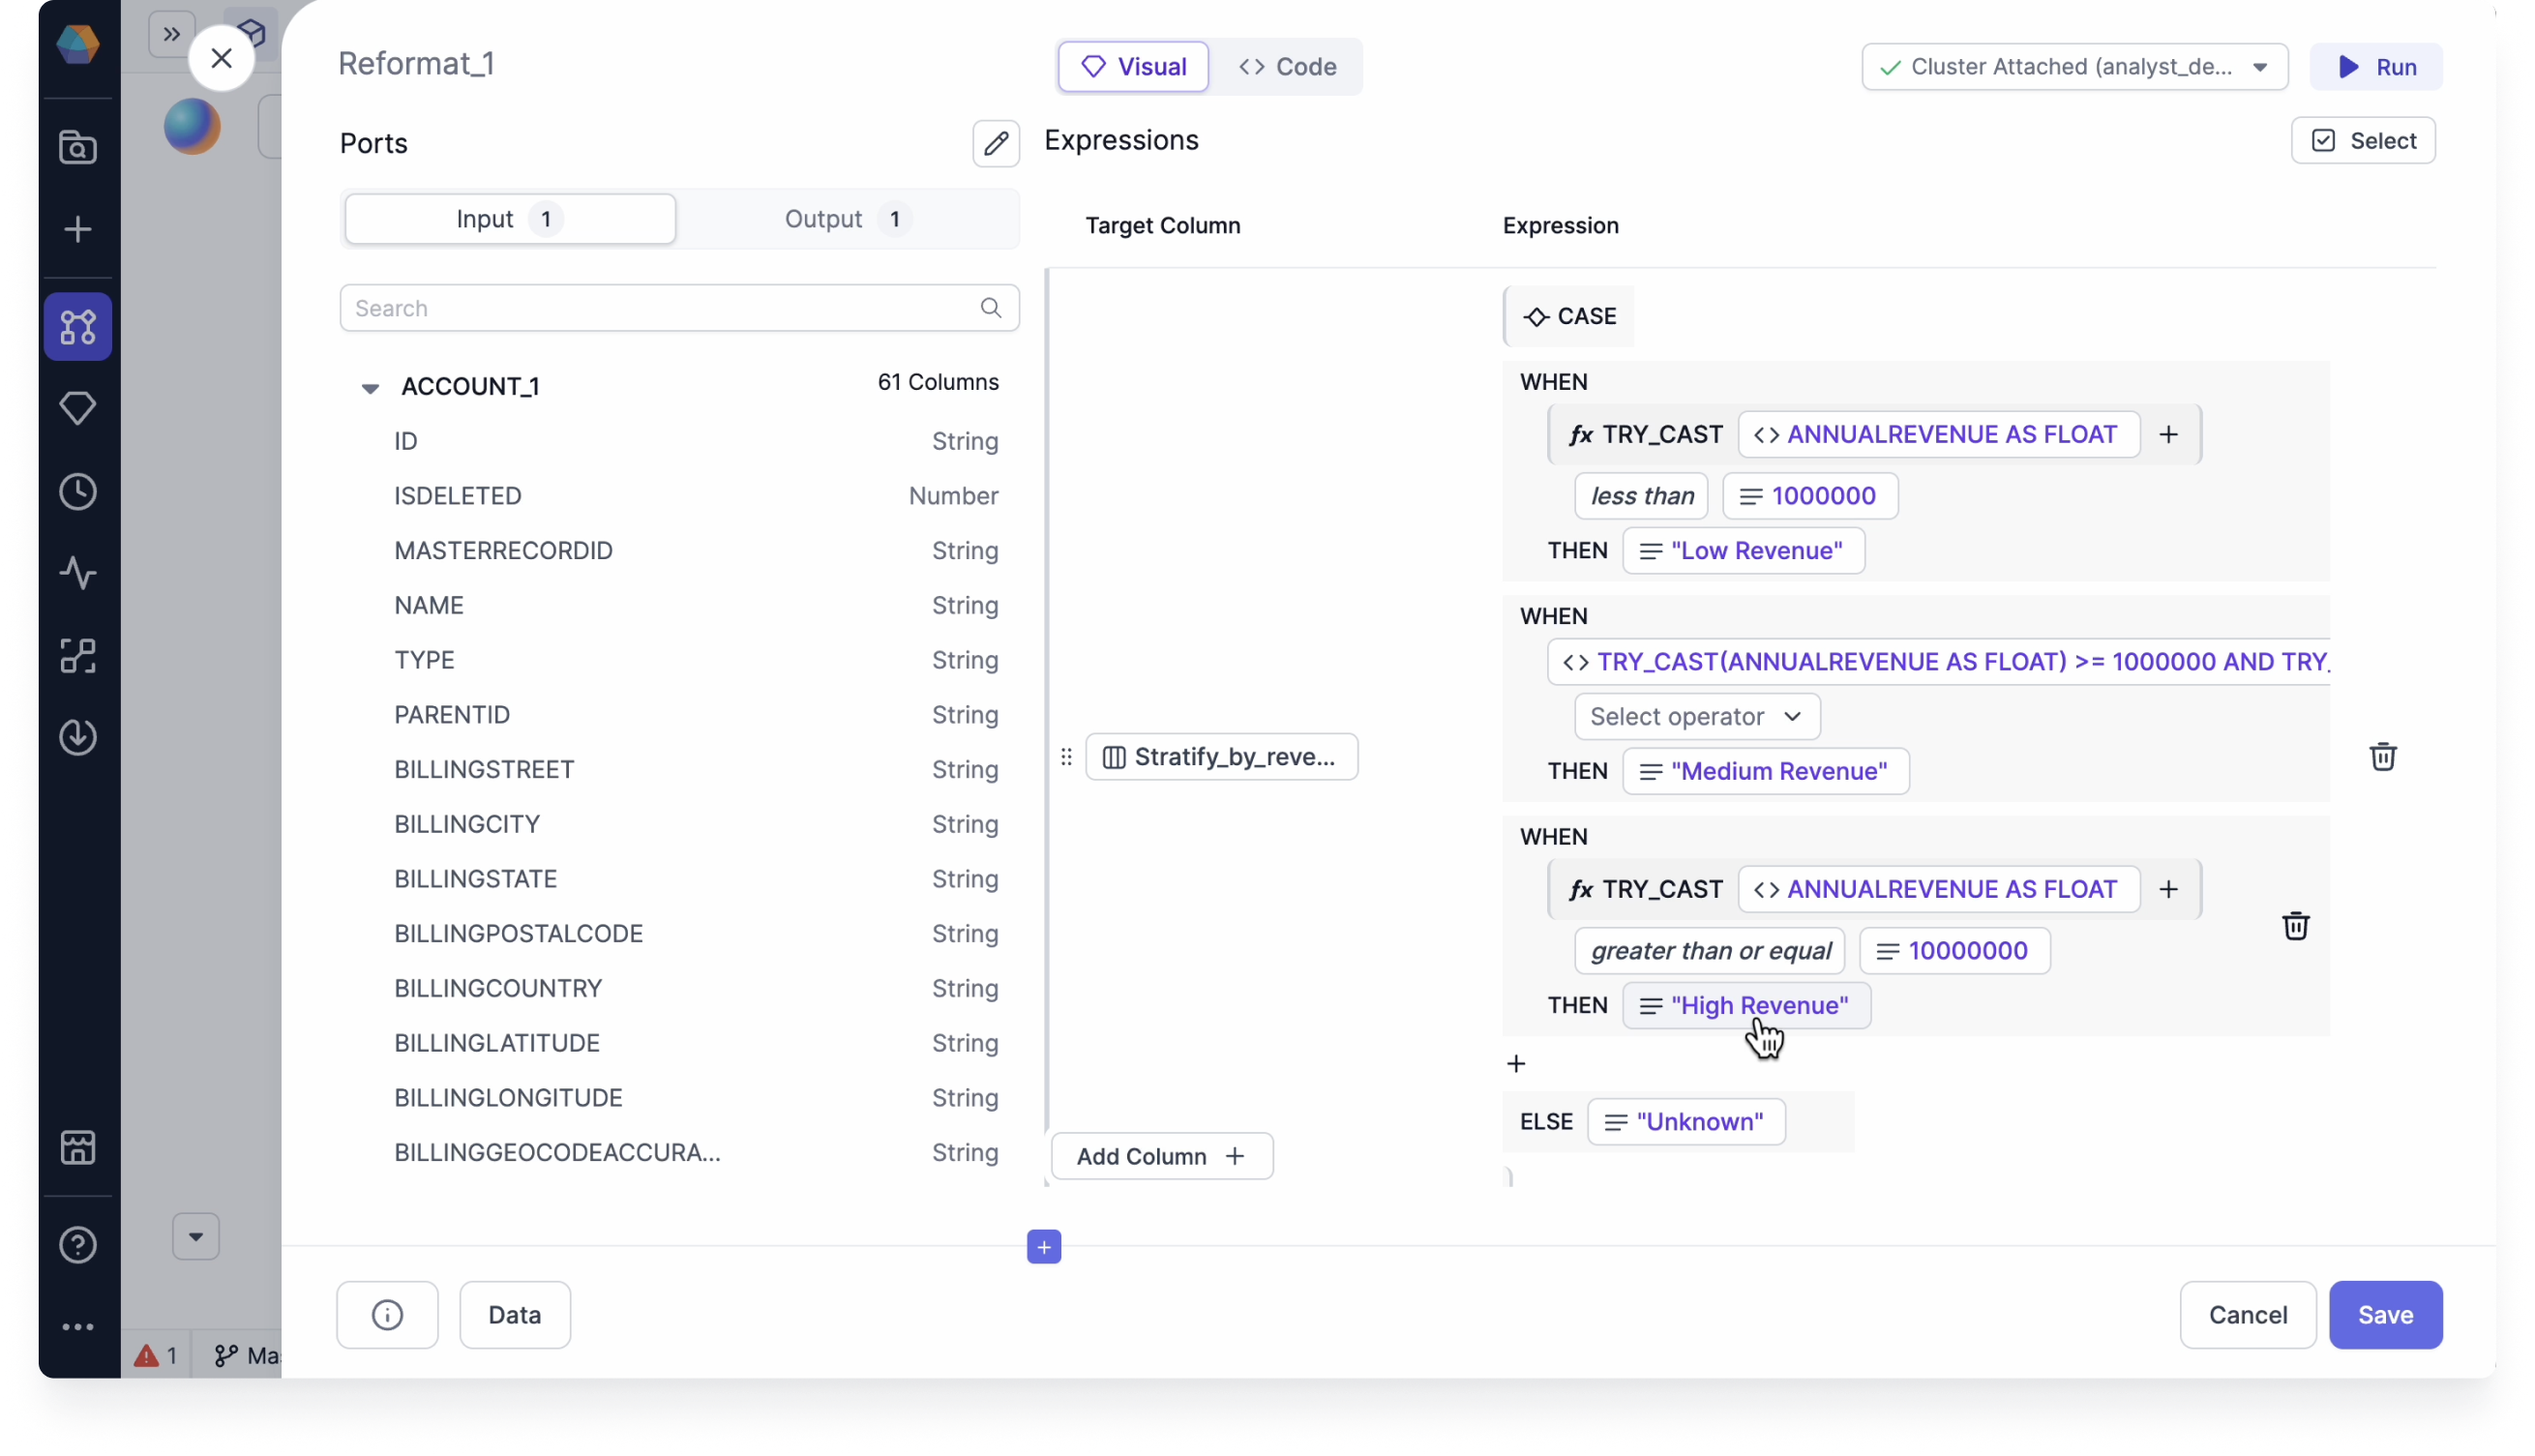This screenshot has height=1456, width=2535.
Task: Click the delete trash icon on second WHEN
Action: tap(2382, 756)
